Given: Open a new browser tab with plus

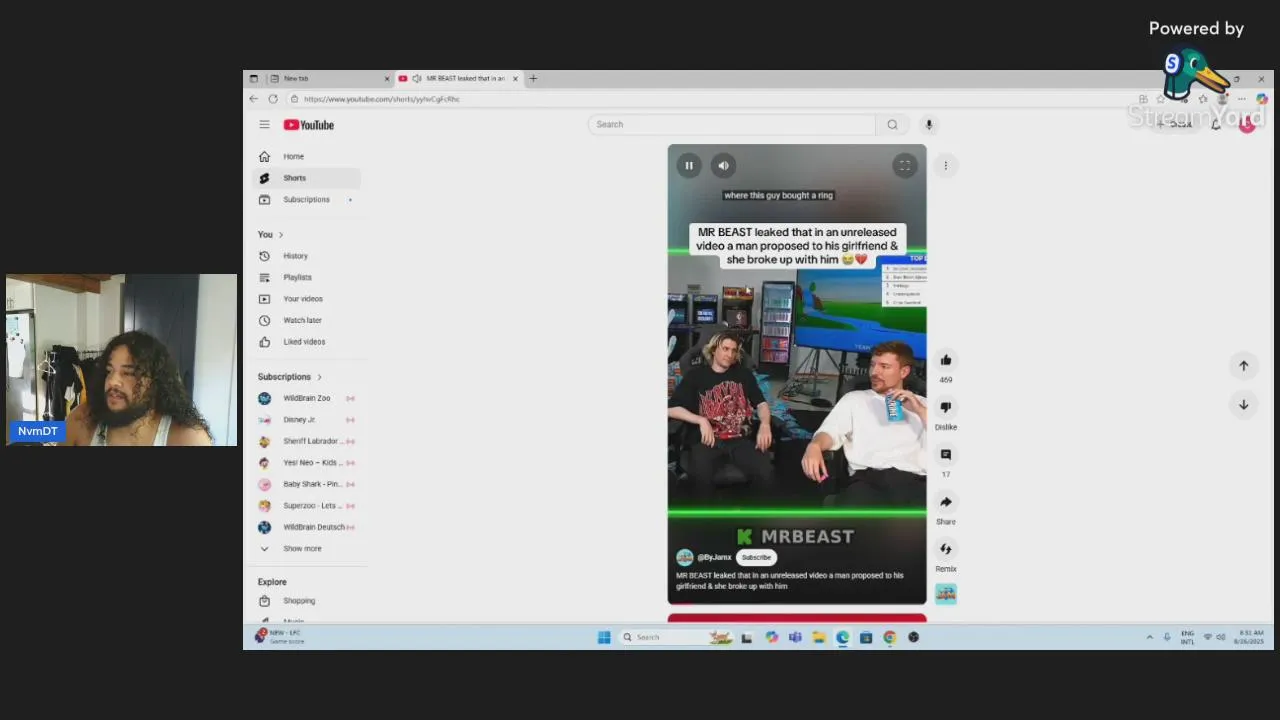Looking at the screenshot, I should [x=533, y=79].
